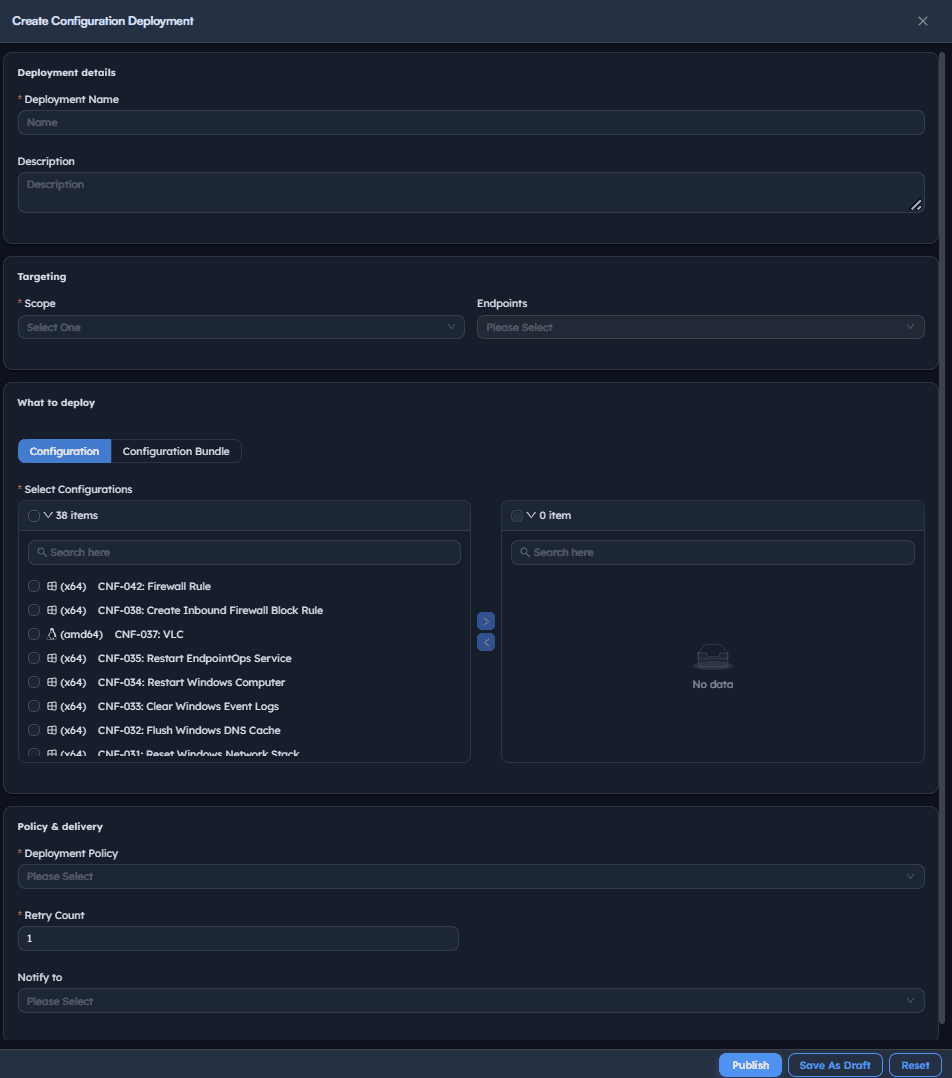Click Linux penguin icon next to CNF-037
This screenshot has width=952, height=1078.
point(52,634)
